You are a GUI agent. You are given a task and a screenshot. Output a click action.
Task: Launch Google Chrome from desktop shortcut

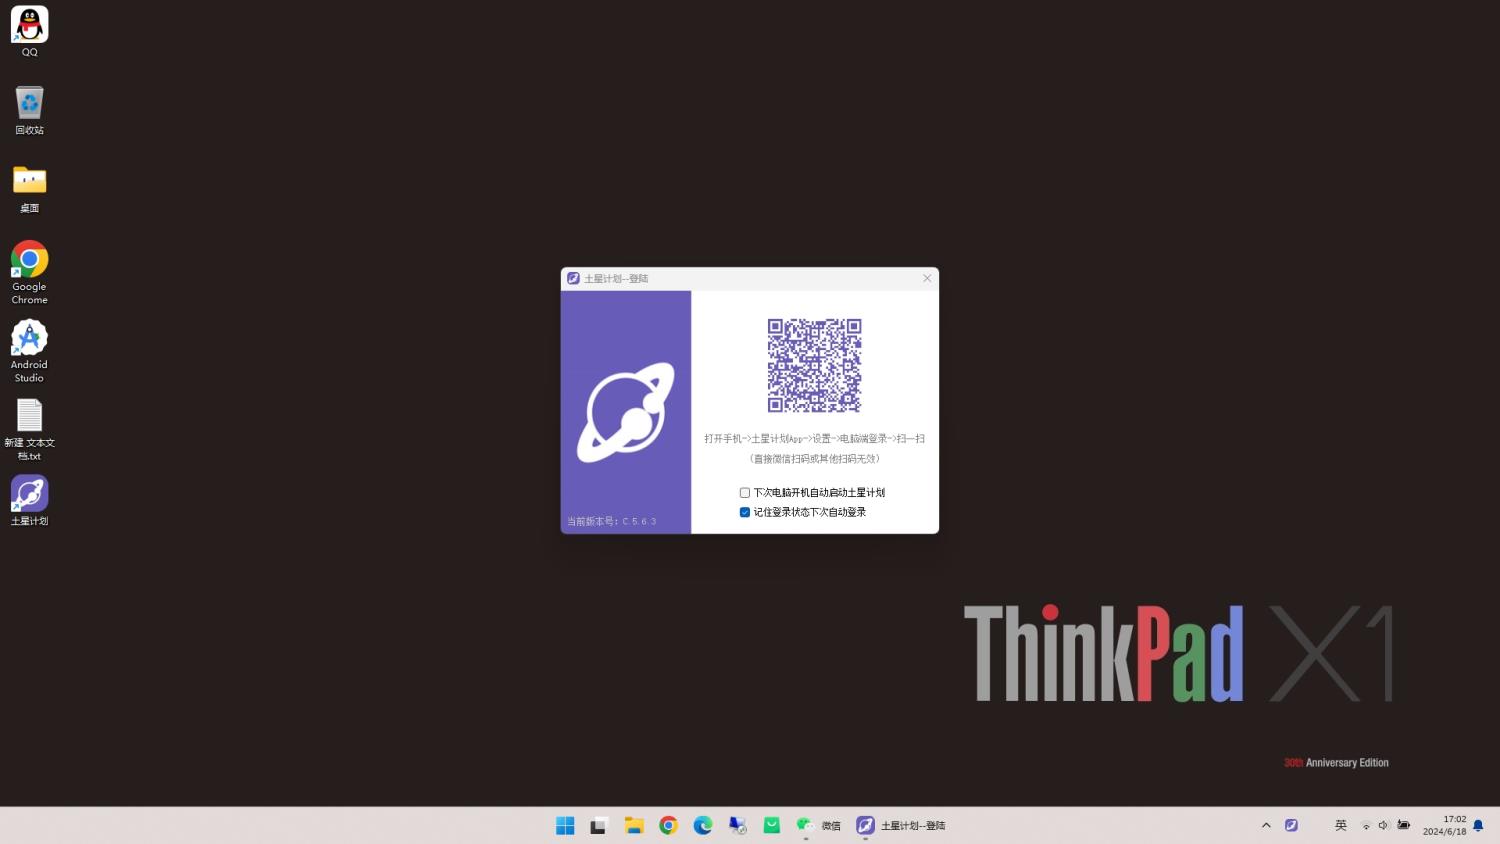click(29, 260)
